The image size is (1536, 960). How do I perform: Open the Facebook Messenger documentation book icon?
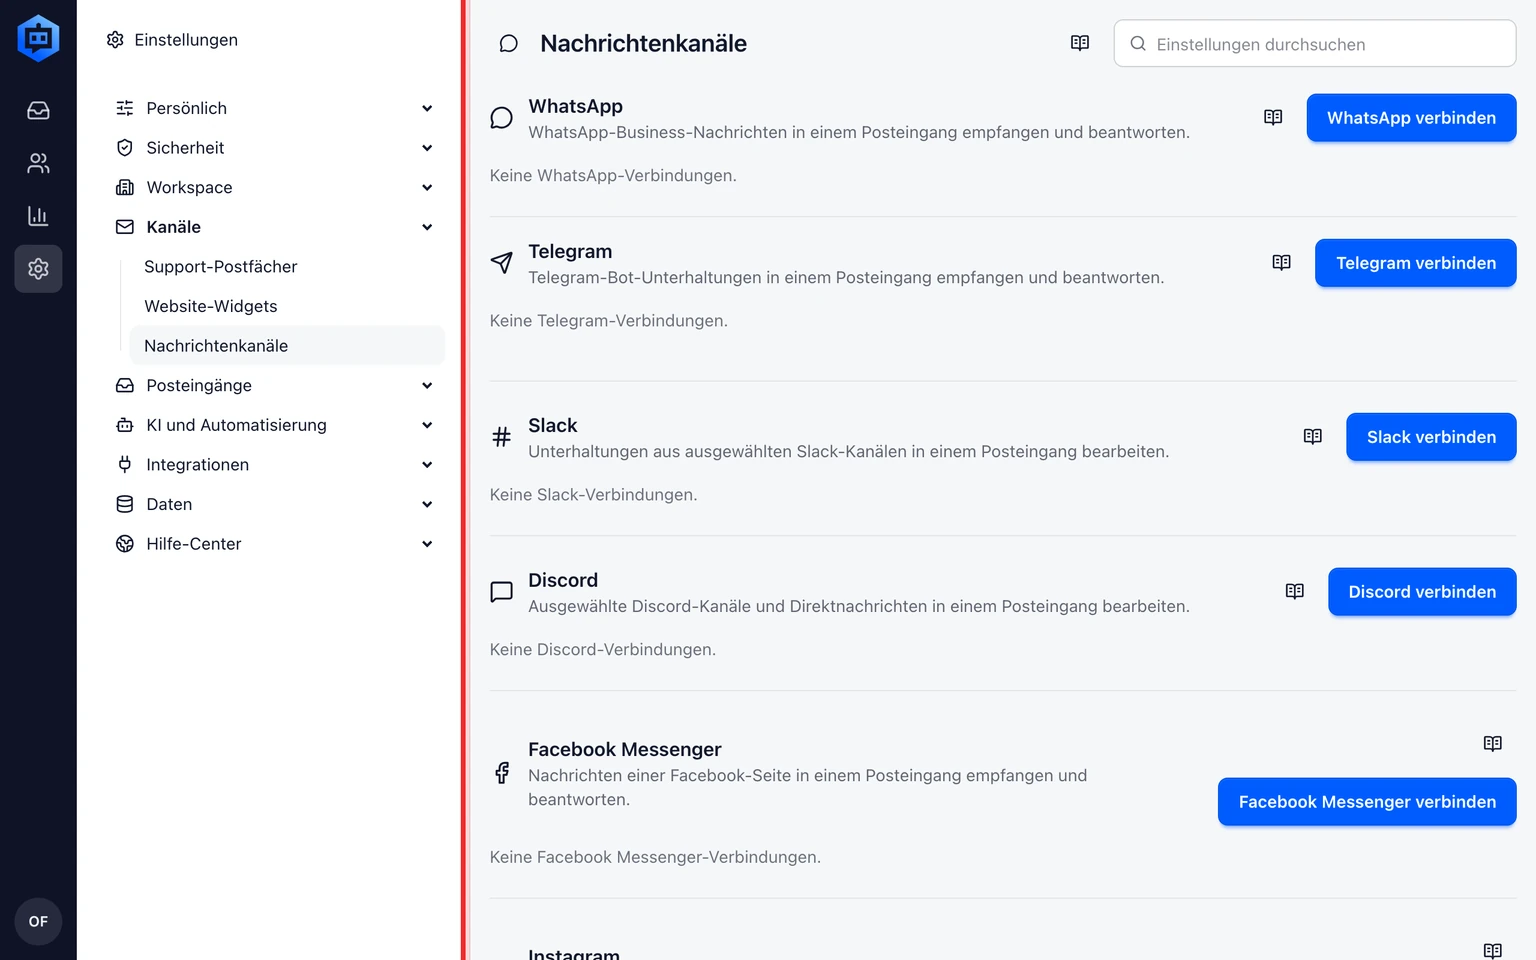(x=1493, y=743)
